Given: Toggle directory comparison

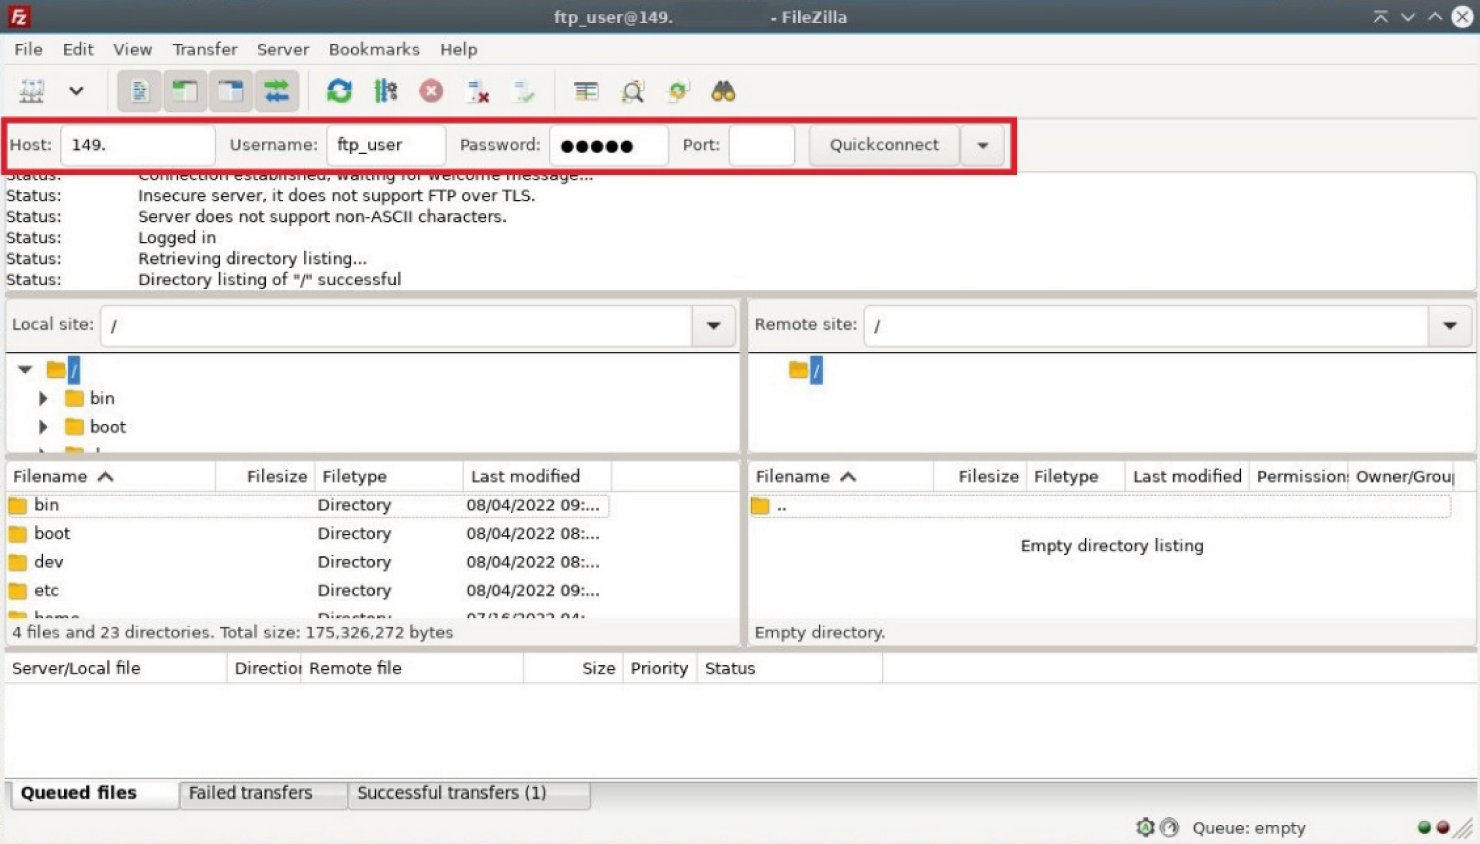Looking at the screenshot, I should [633, 92].
